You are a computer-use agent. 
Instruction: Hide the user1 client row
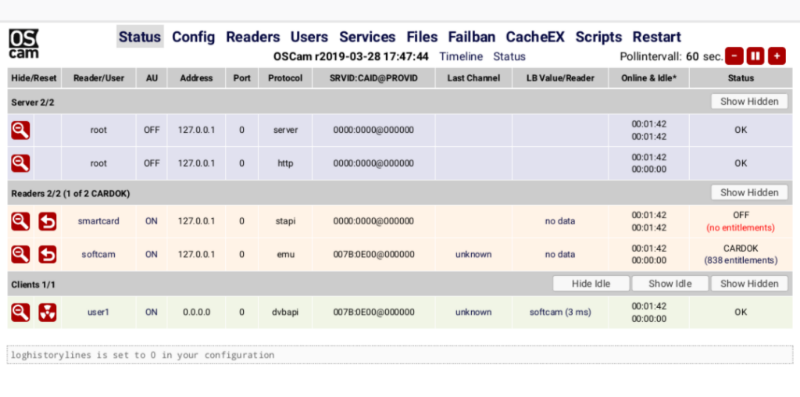20,312
